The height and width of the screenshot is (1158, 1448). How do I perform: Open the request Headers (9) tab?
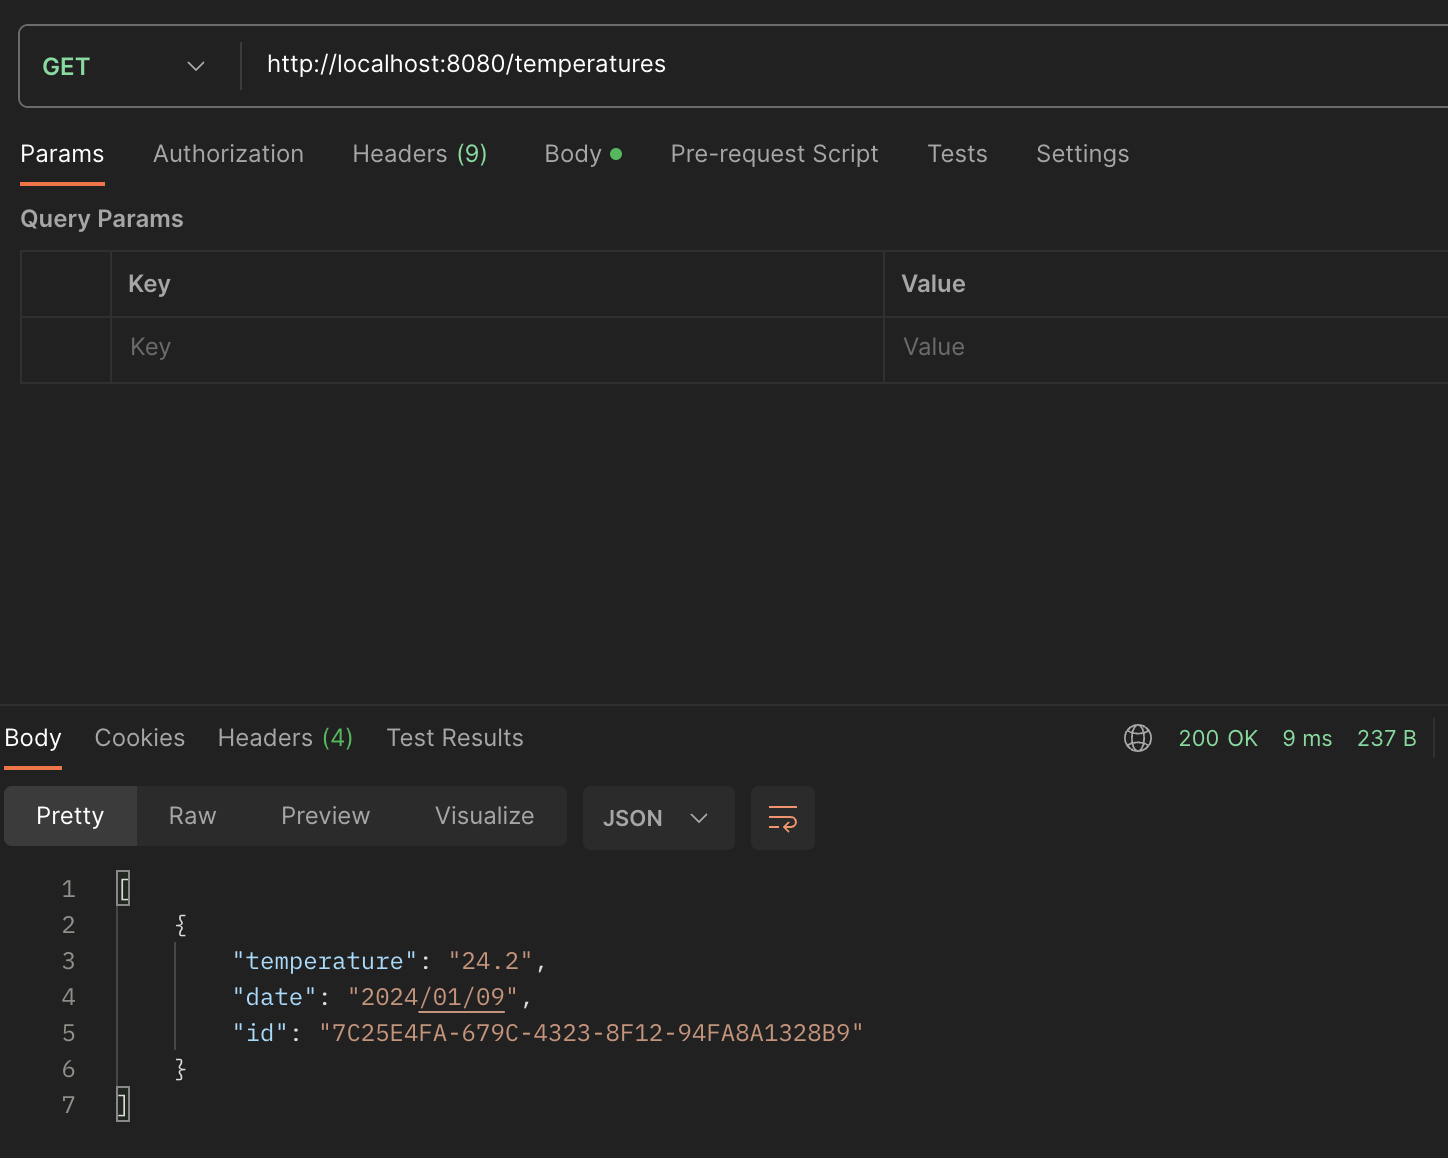coord(419,154)
